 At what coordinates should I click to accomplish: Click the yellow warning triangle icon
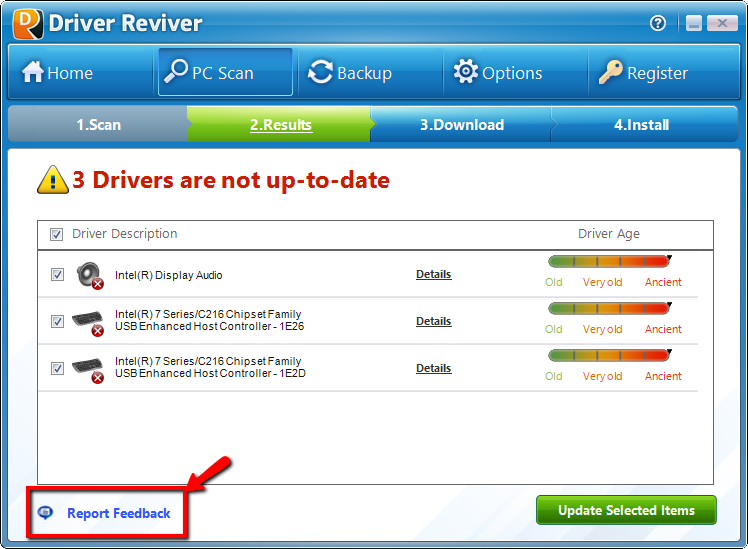pos(52,179)
